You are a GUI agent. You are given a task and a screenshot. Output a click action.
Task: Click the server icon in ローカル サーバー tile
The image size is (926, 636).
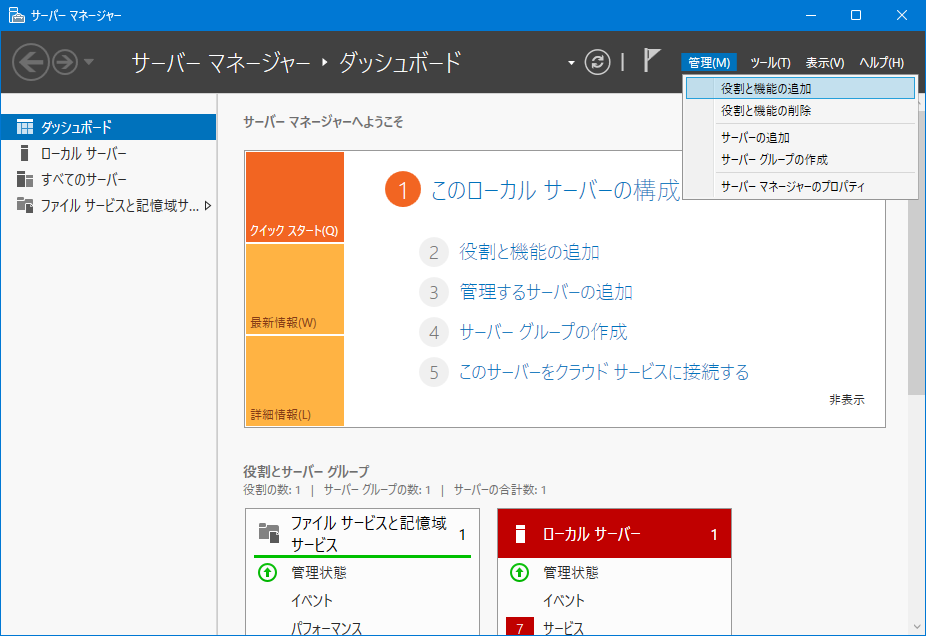pyautogui.click(x=520, y=534)
